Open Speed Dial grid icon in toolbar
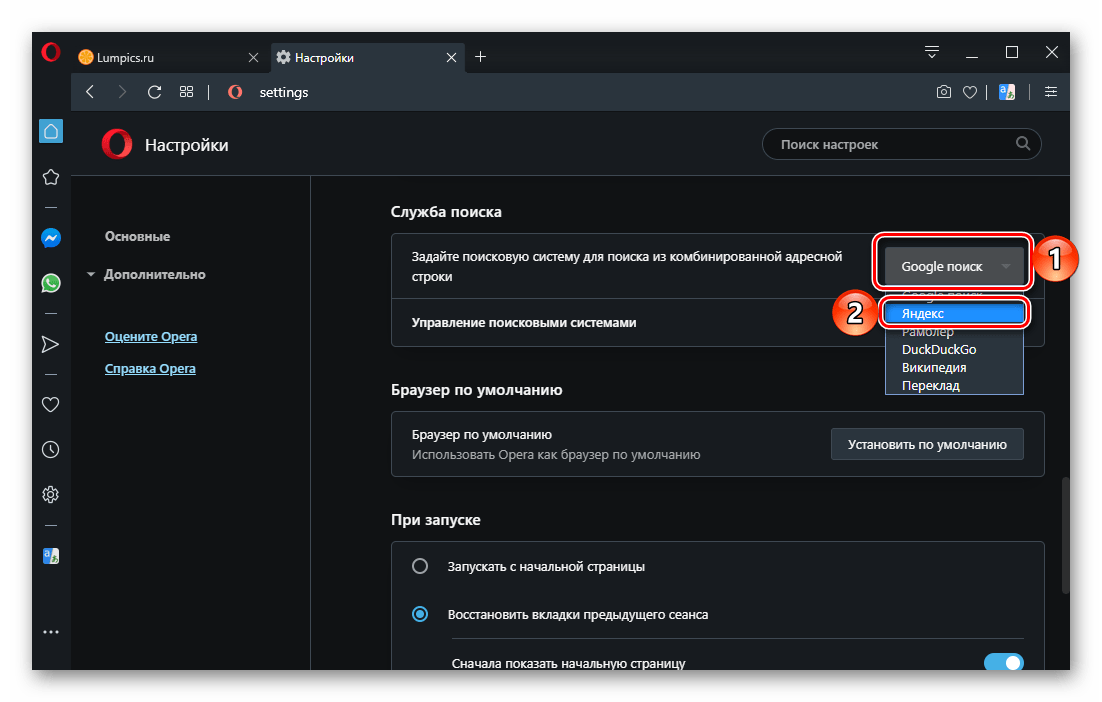The height and width of the screenshot is (702, 1102). coord(186,92)
